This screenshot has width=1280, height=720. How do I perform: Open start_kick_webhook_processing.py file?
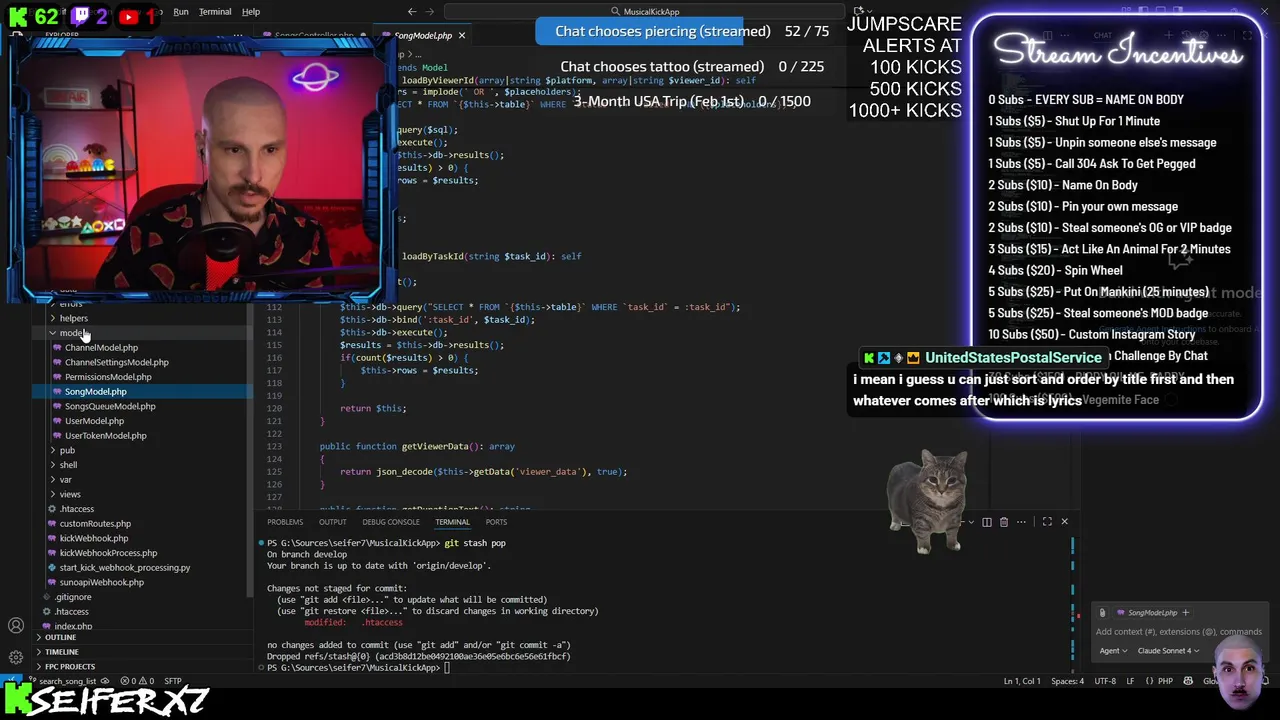point(124,568)
